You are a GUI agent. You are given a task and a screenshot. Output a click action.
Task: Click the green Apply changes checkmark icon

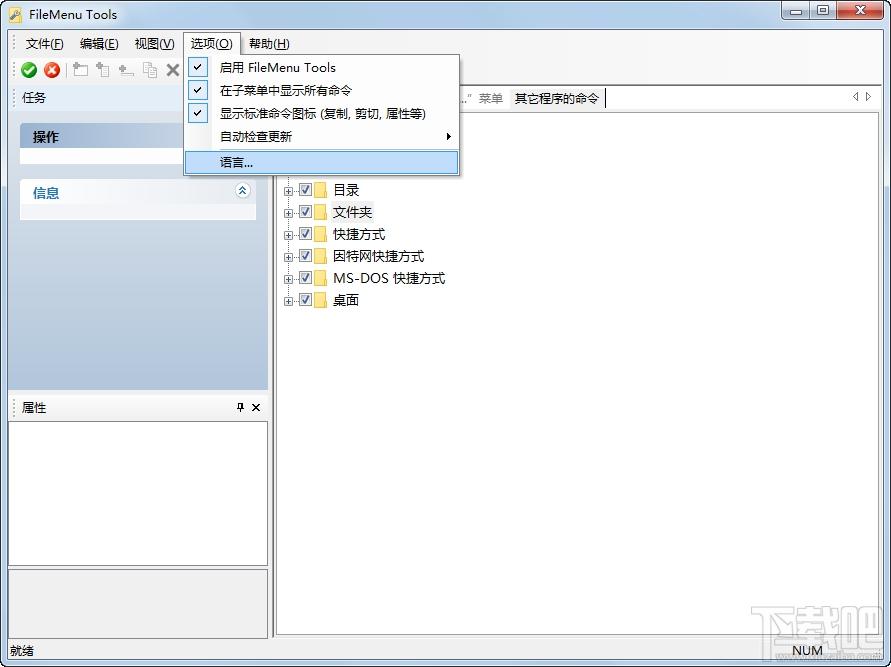[29, 70]
